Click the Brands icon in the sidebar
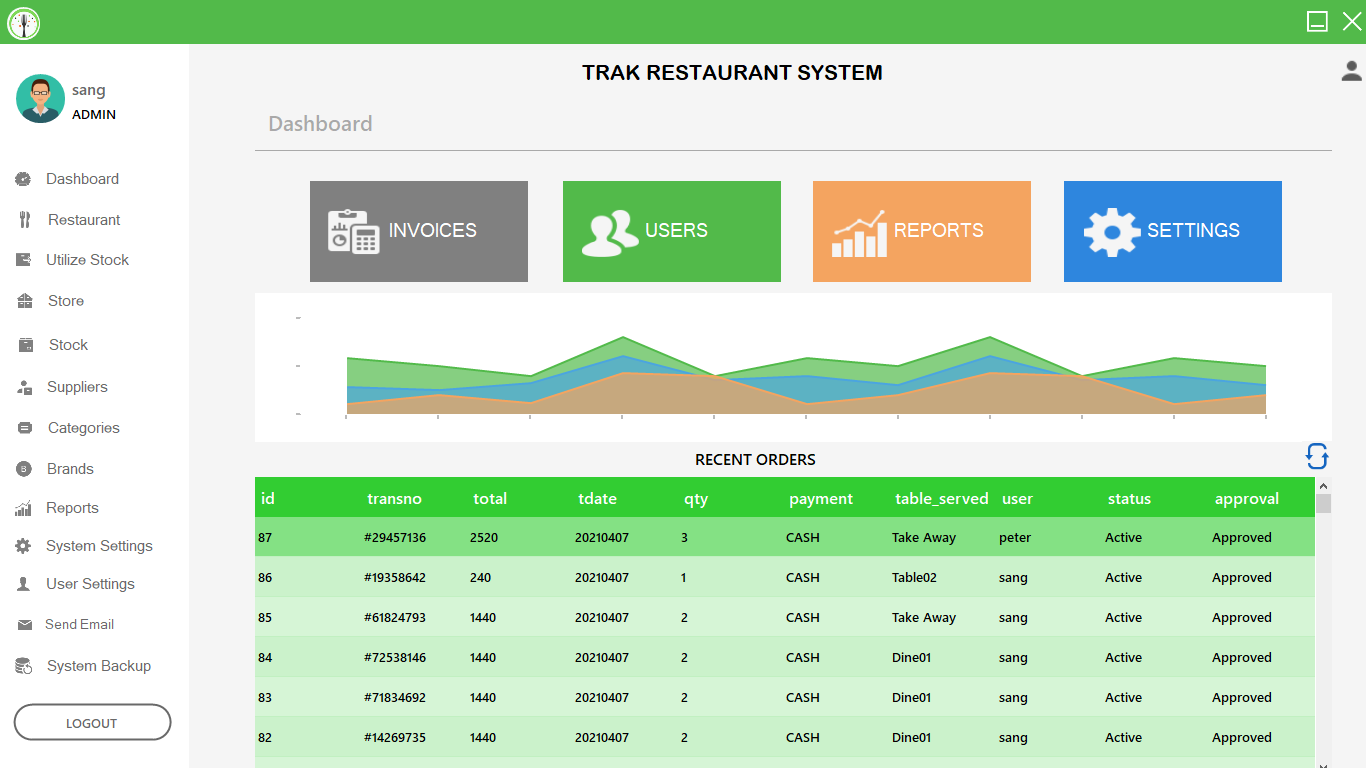The width and height of the screenshot is (1366, 768). click(25, 468)
